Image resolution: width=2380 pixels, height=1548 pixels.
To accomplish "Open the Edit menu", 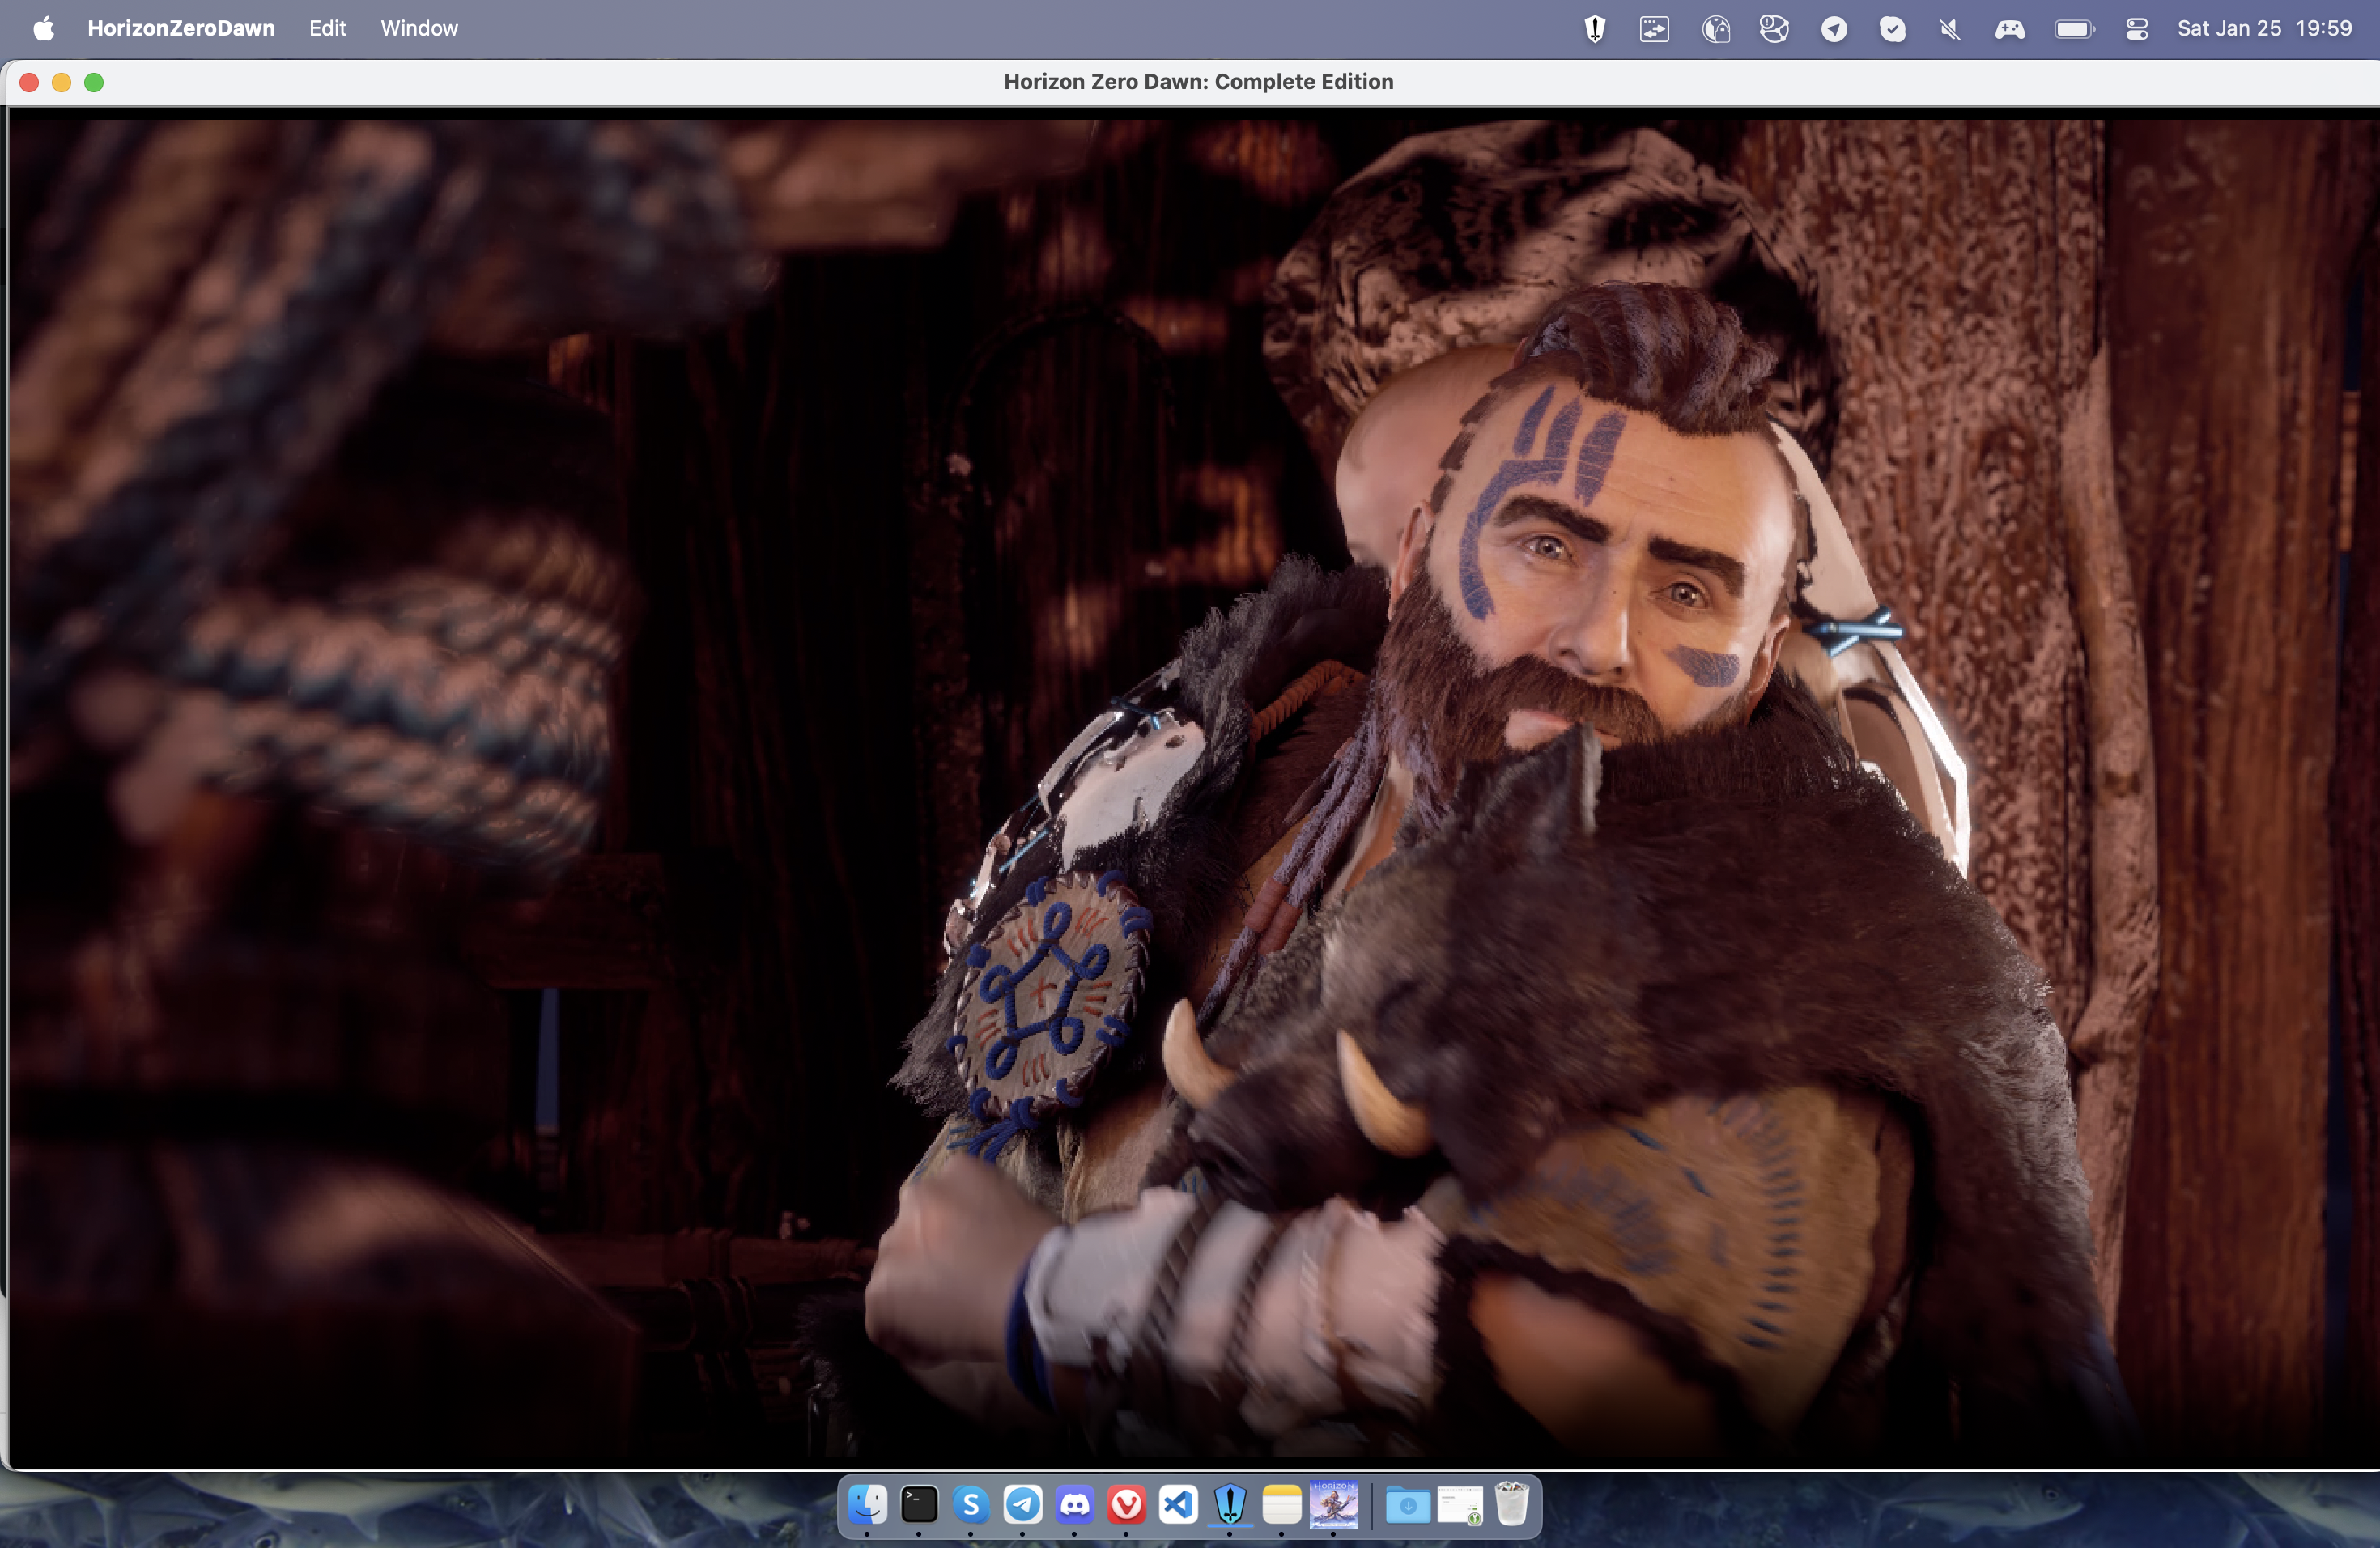I will [327, 28].
